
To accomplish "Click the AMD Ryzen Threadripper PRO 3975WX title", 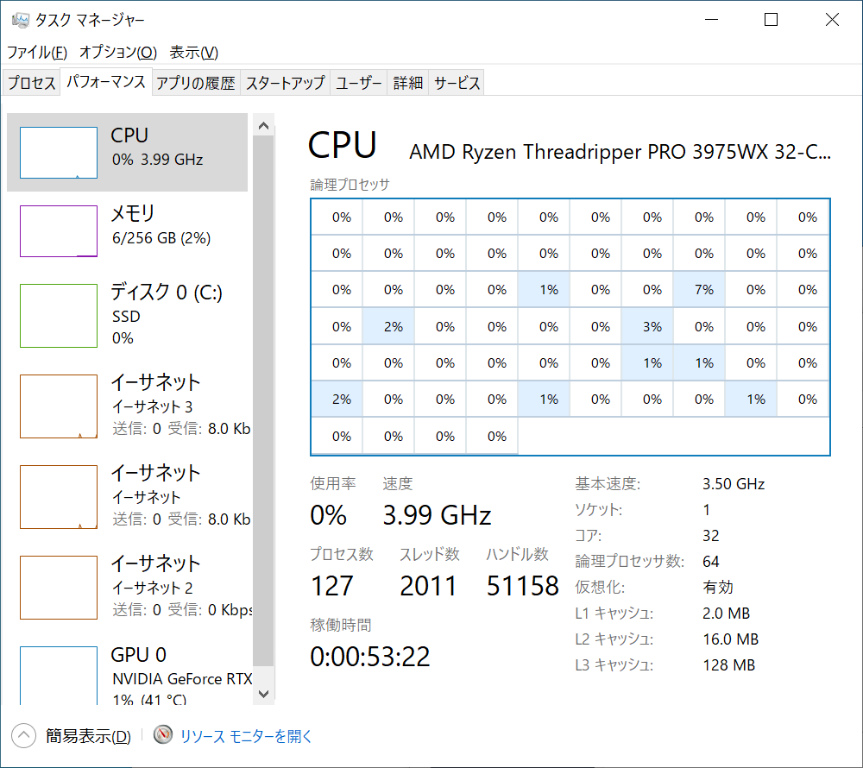I will 620,152.
